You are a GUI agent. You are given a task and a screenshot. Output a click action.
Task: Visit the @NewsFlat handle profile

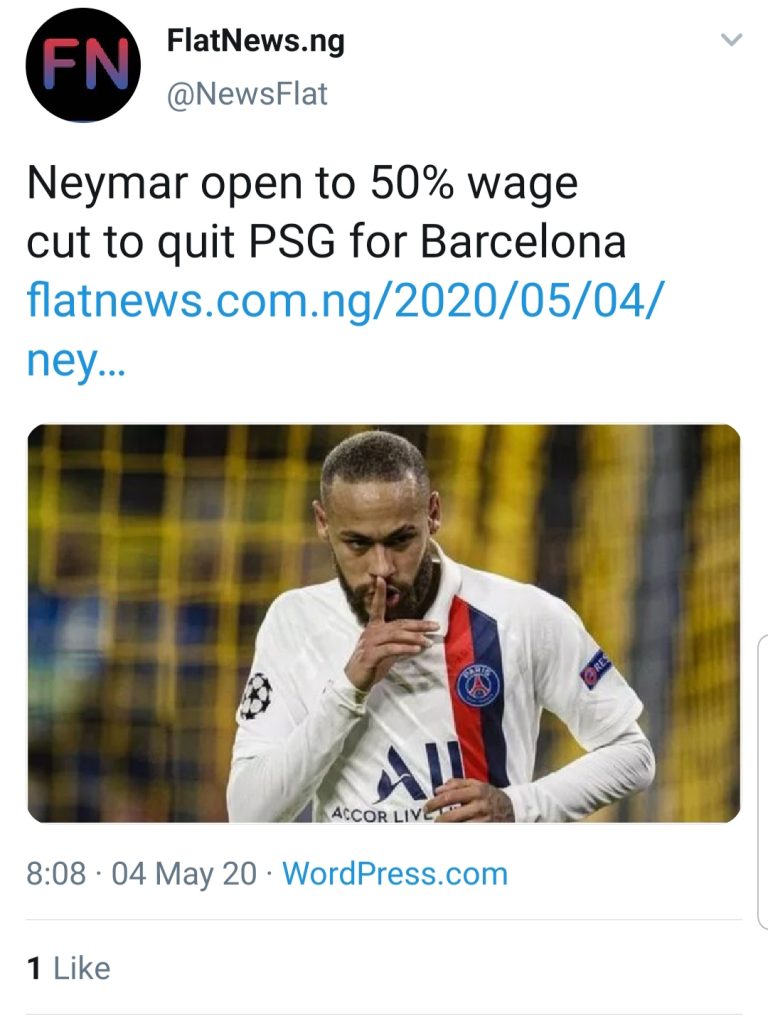pos(247,94)
